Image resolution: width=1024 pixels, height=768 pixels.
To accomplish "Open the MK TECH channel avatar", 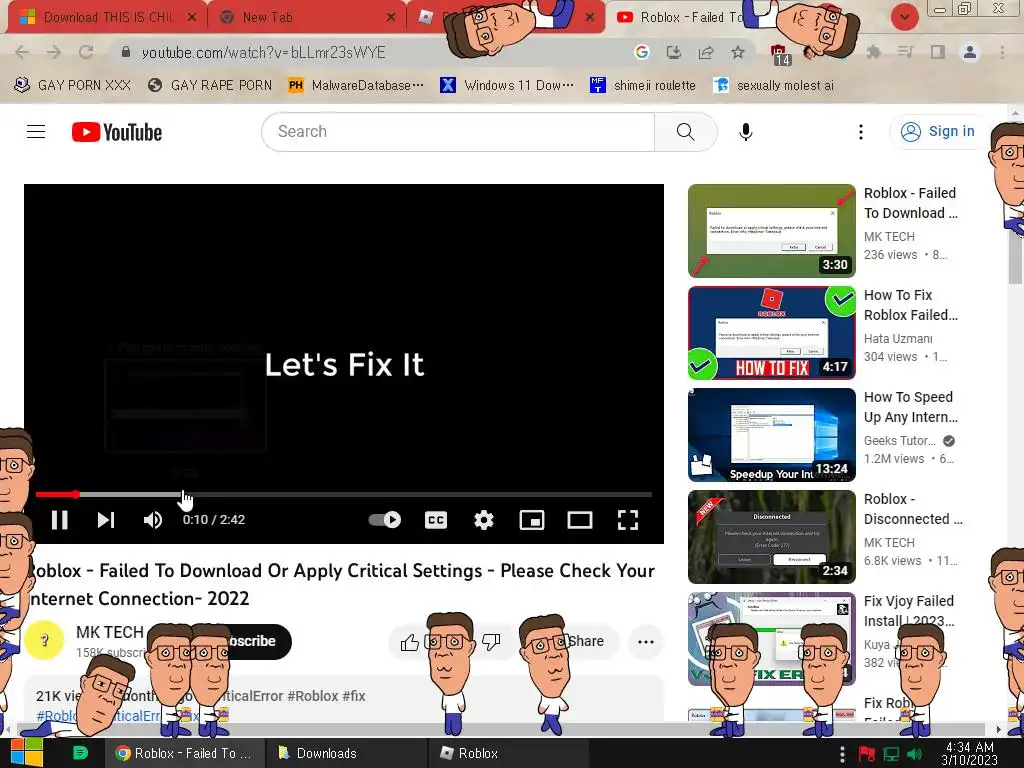I will tap(44, 641).
